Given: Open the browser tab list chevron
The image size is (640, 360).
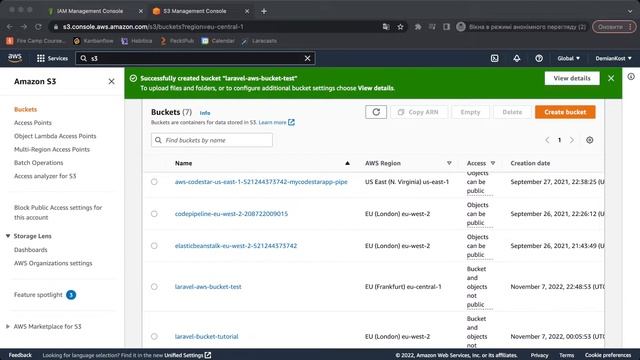Looking at the screenshot, I should pos(630,11).
